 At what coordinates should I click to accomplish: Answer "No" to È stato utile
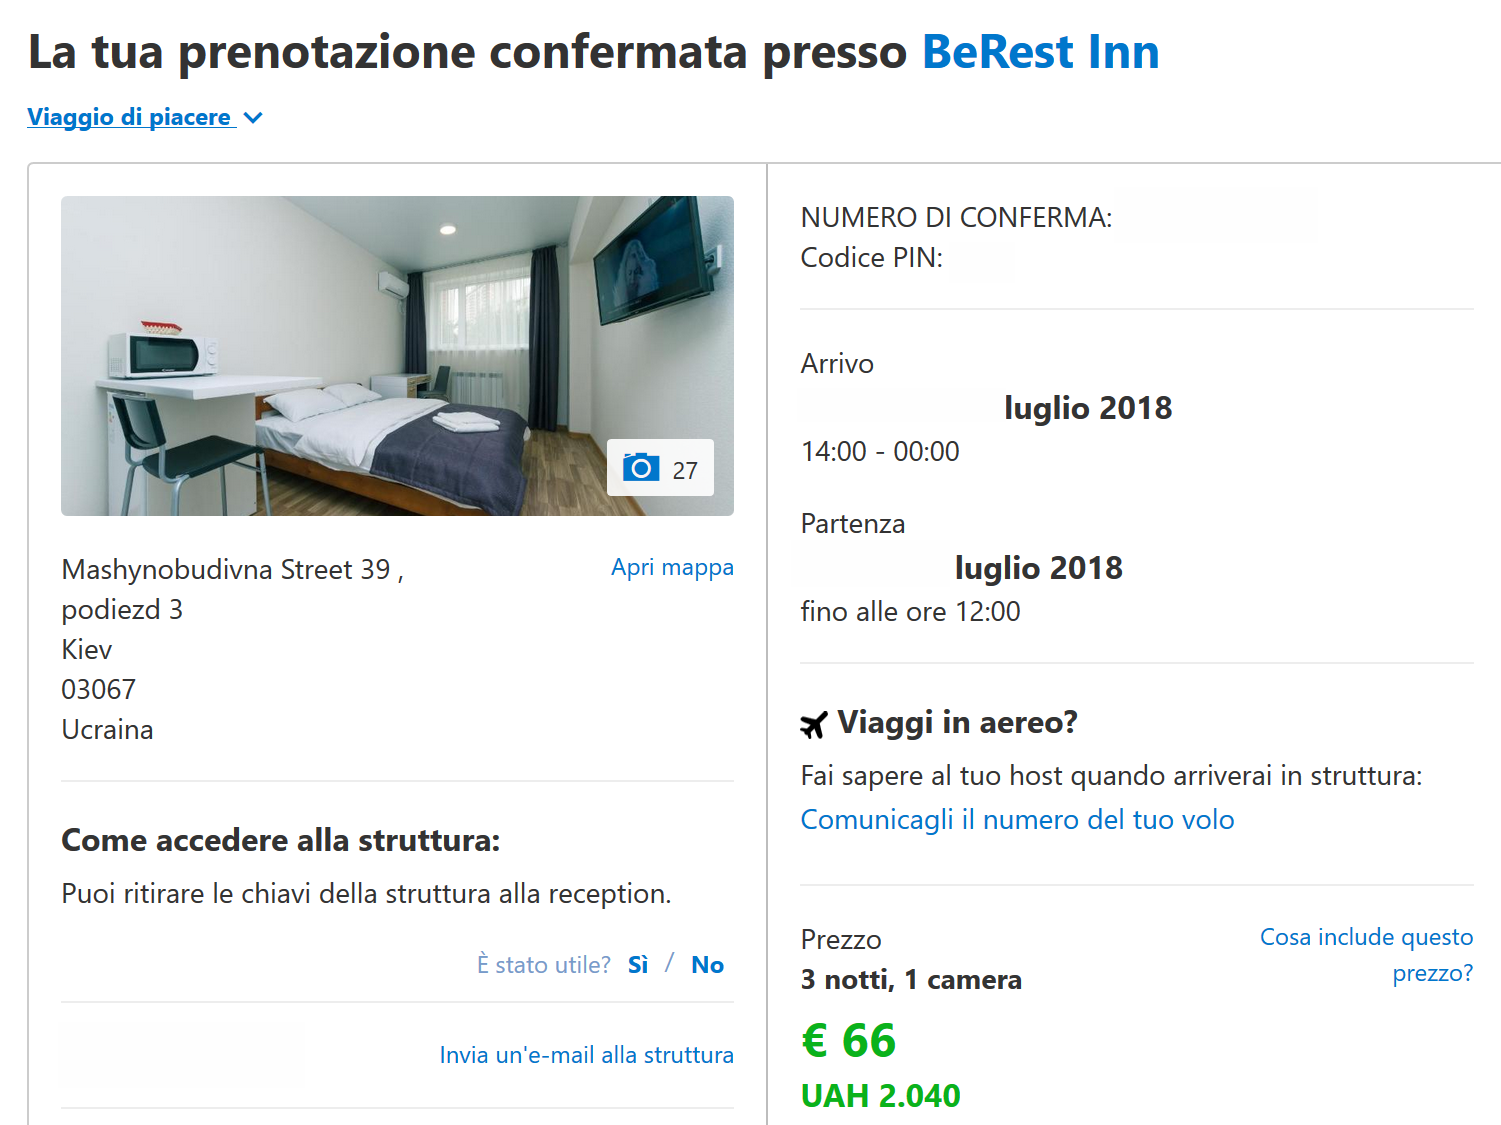tap(707, 965)
